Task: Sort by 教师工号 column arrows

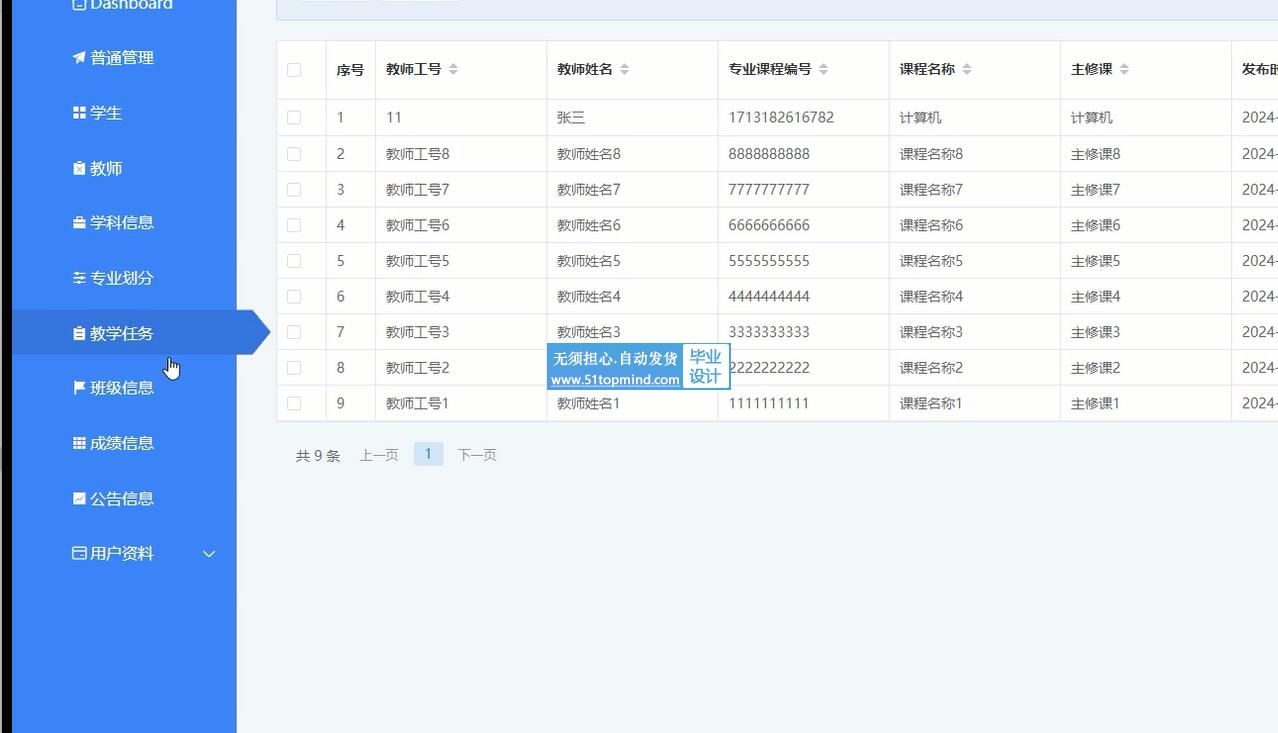Action: pyautogui.click(x=453, y=70)
